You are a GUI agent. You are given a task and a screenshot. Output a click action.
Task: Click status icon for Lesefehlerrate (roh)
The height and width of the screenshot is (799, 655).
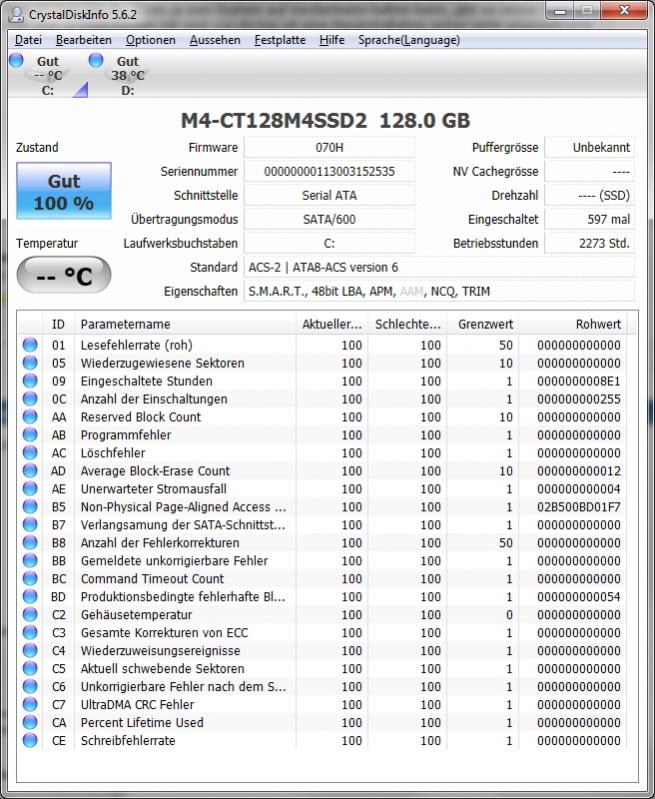point(30,345)
